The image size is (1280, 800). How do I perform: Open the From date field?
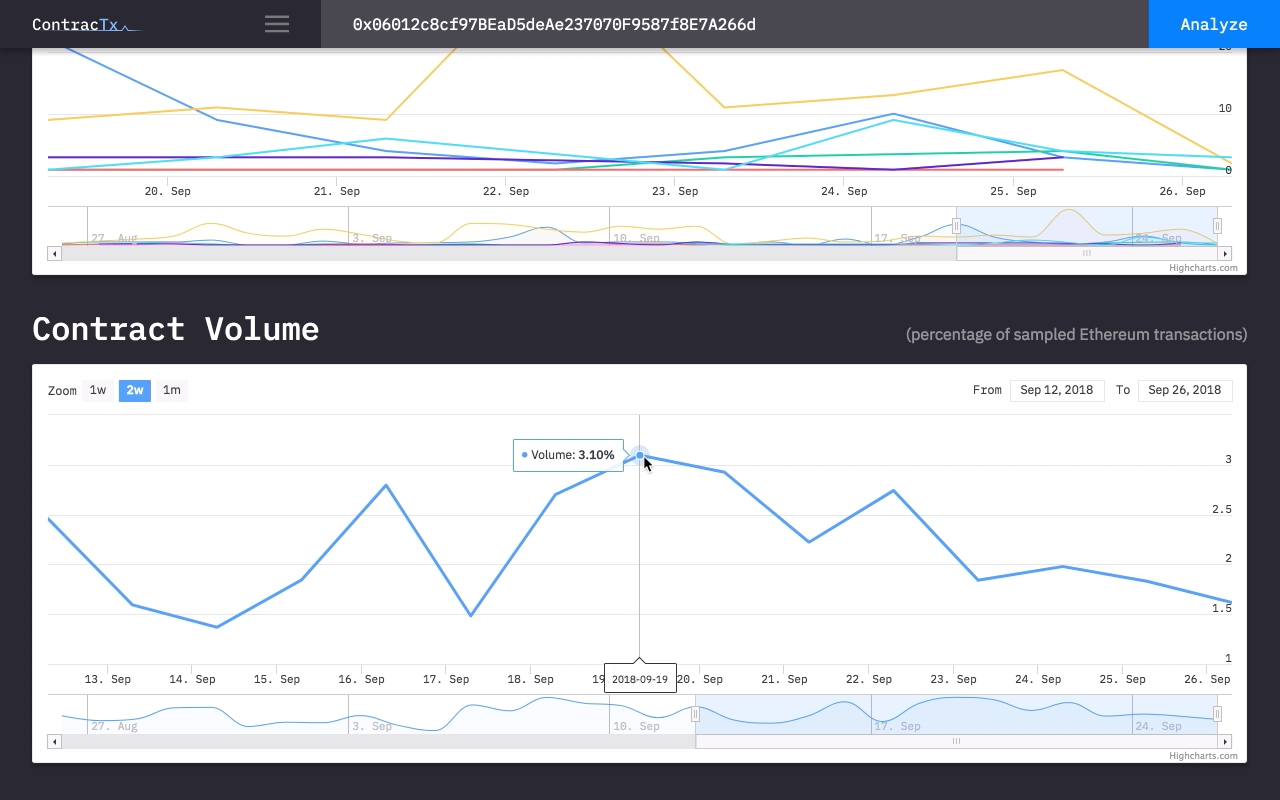[x=1057, y=390]
